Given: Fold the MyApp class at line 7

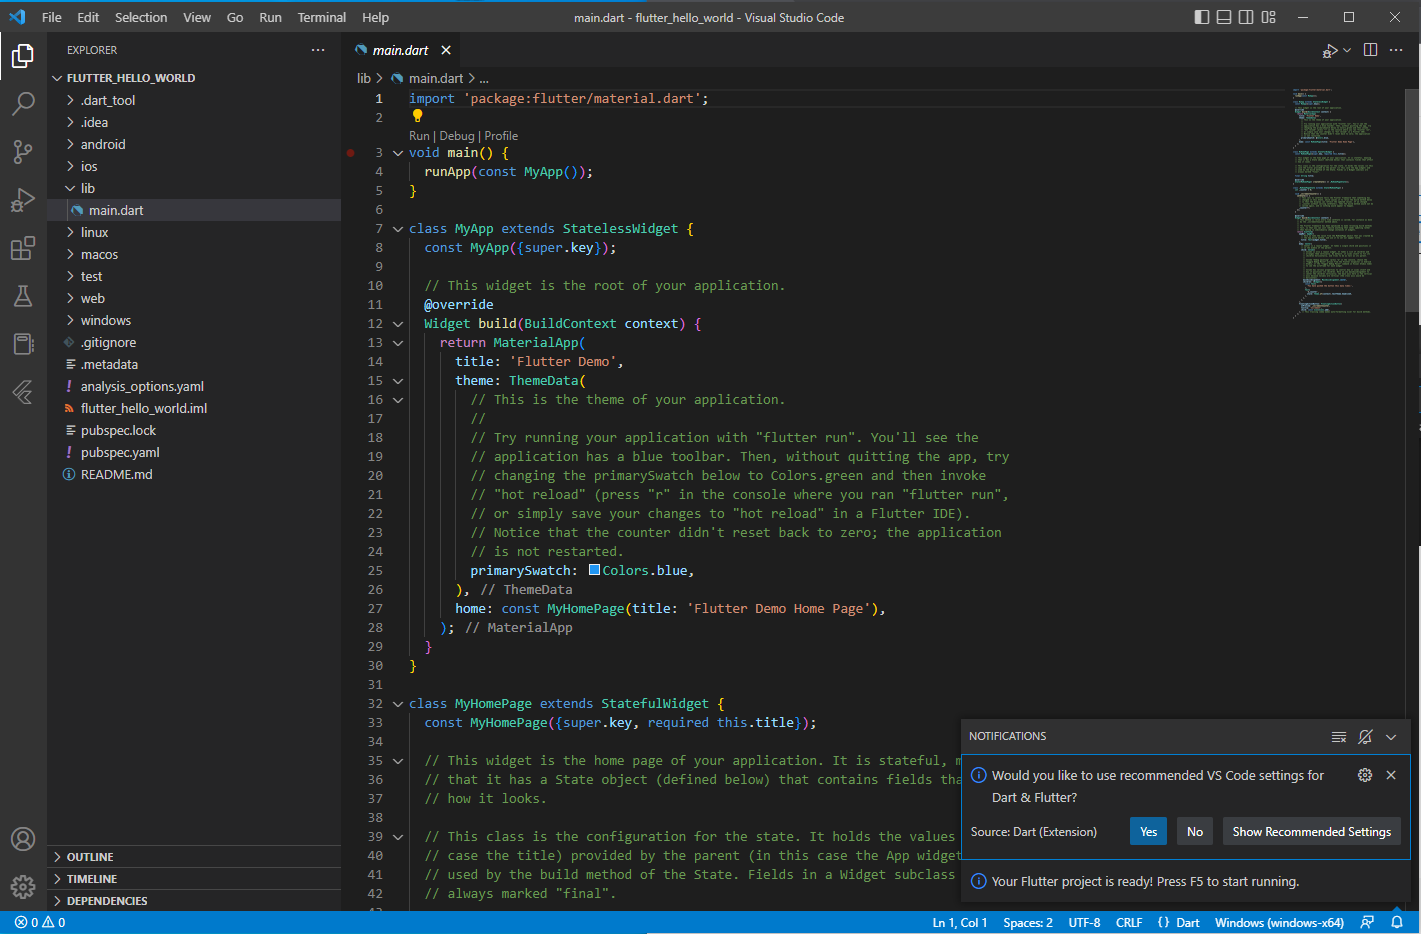Looking at the screenshot, I should (x=398, y=229).
